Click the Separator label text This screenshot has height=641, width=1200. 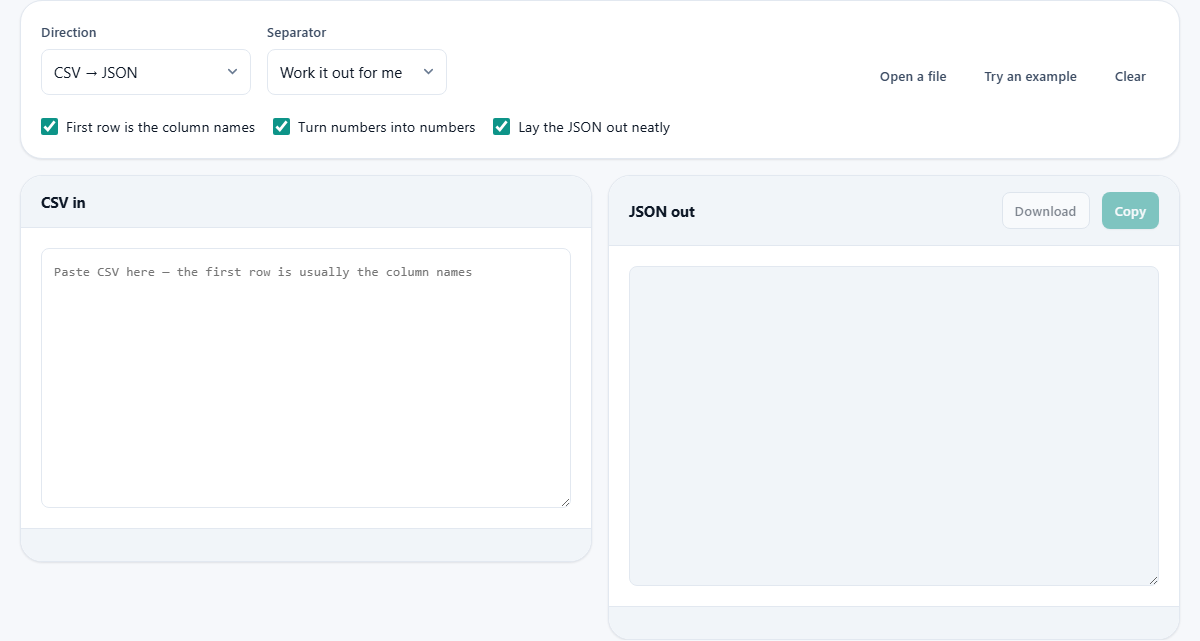pos(297,32)
